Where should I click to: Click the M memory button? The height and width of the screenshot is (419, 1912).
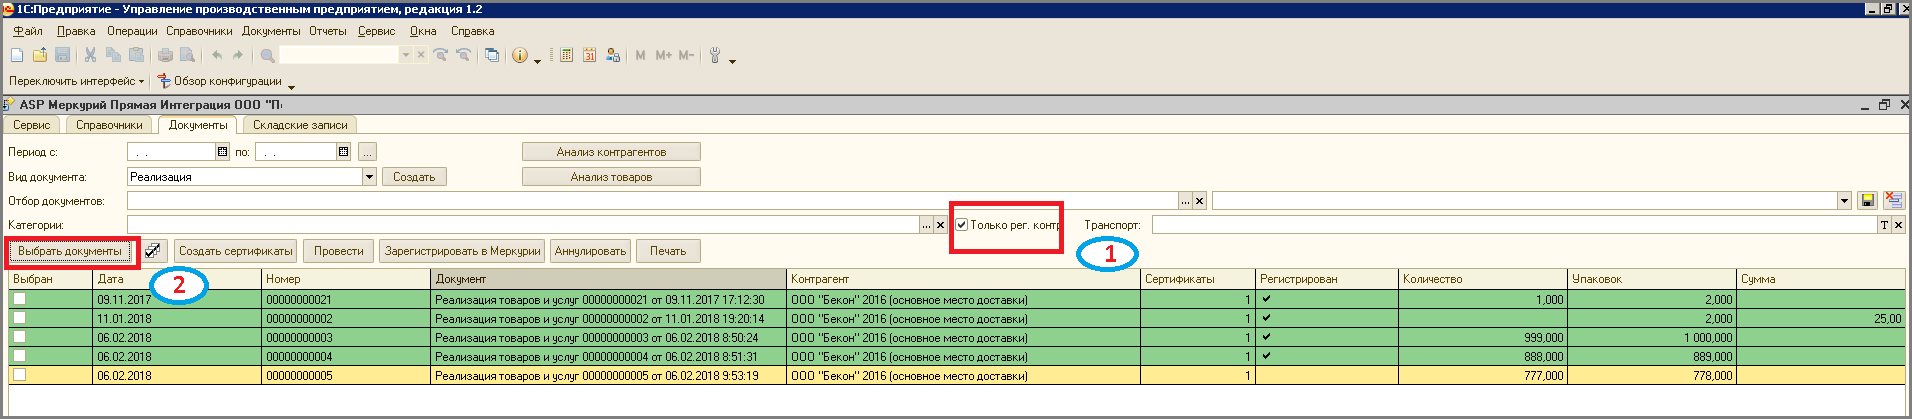pyautogui.click(x=641, y=55)
